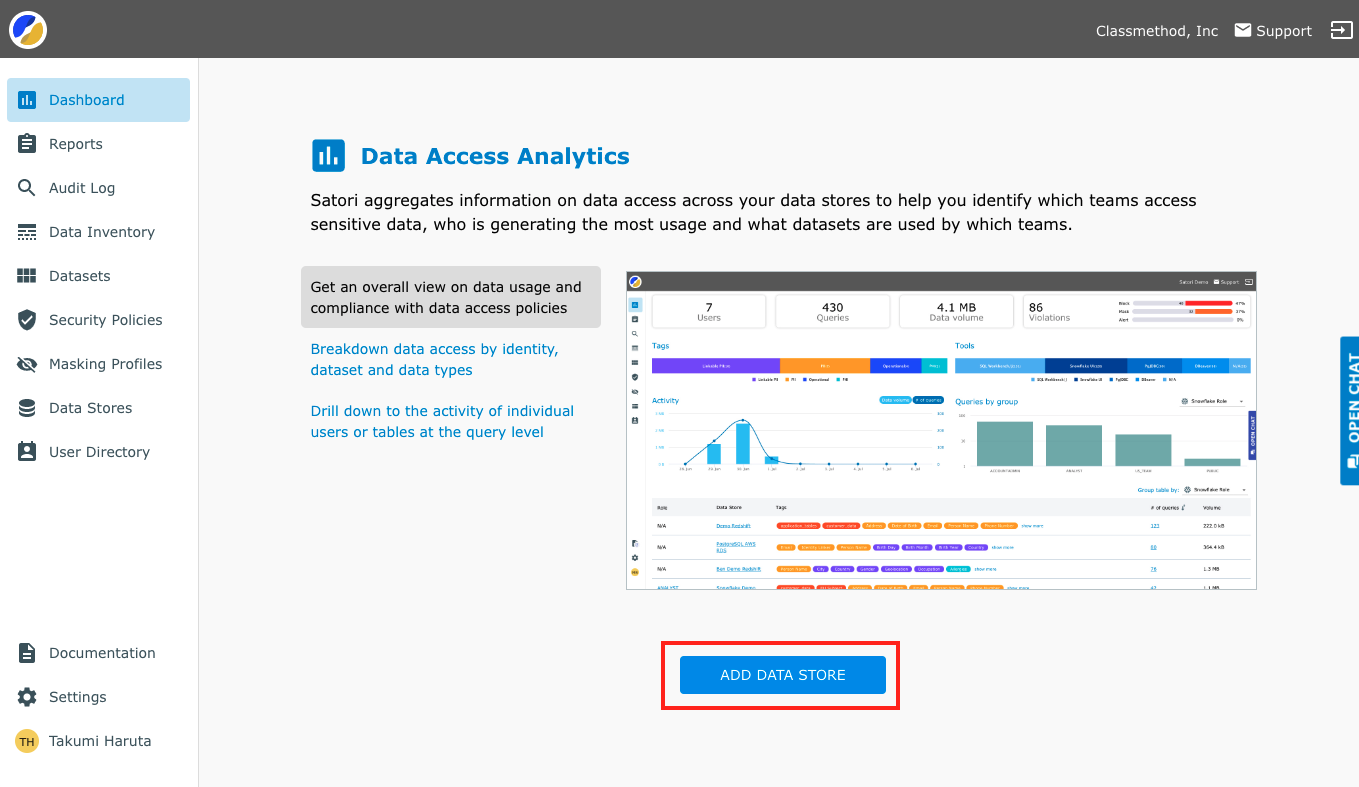Open Documentation in the sidebar

coord(102,653)
